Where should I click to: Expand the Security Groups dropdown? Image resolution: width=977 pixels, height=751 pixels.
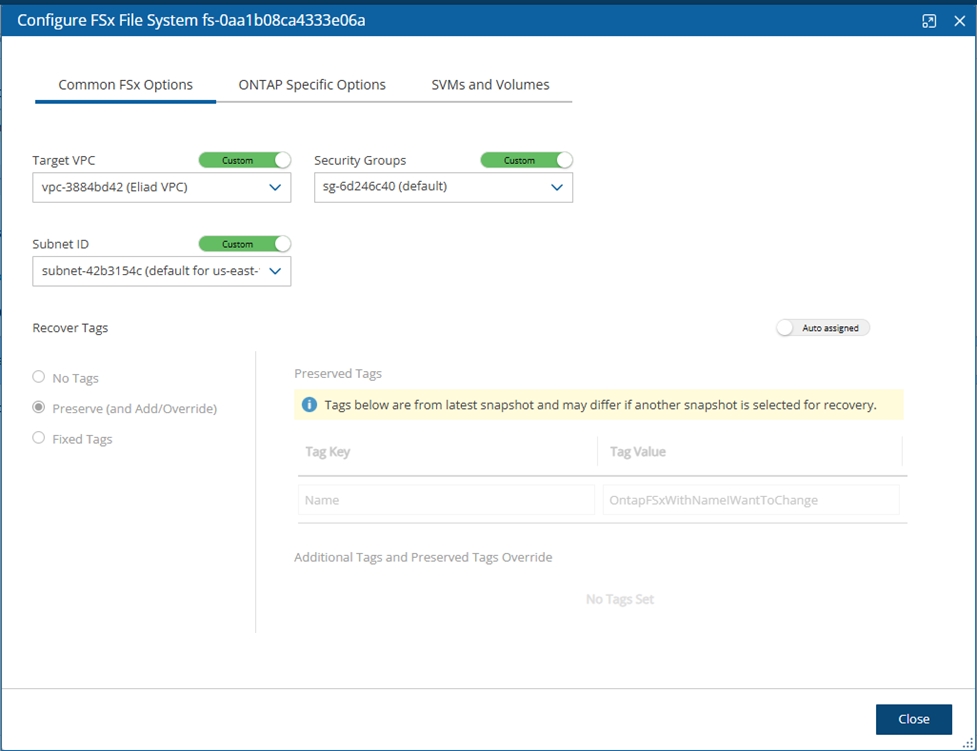pyautogui.click(x=443, y=187)
